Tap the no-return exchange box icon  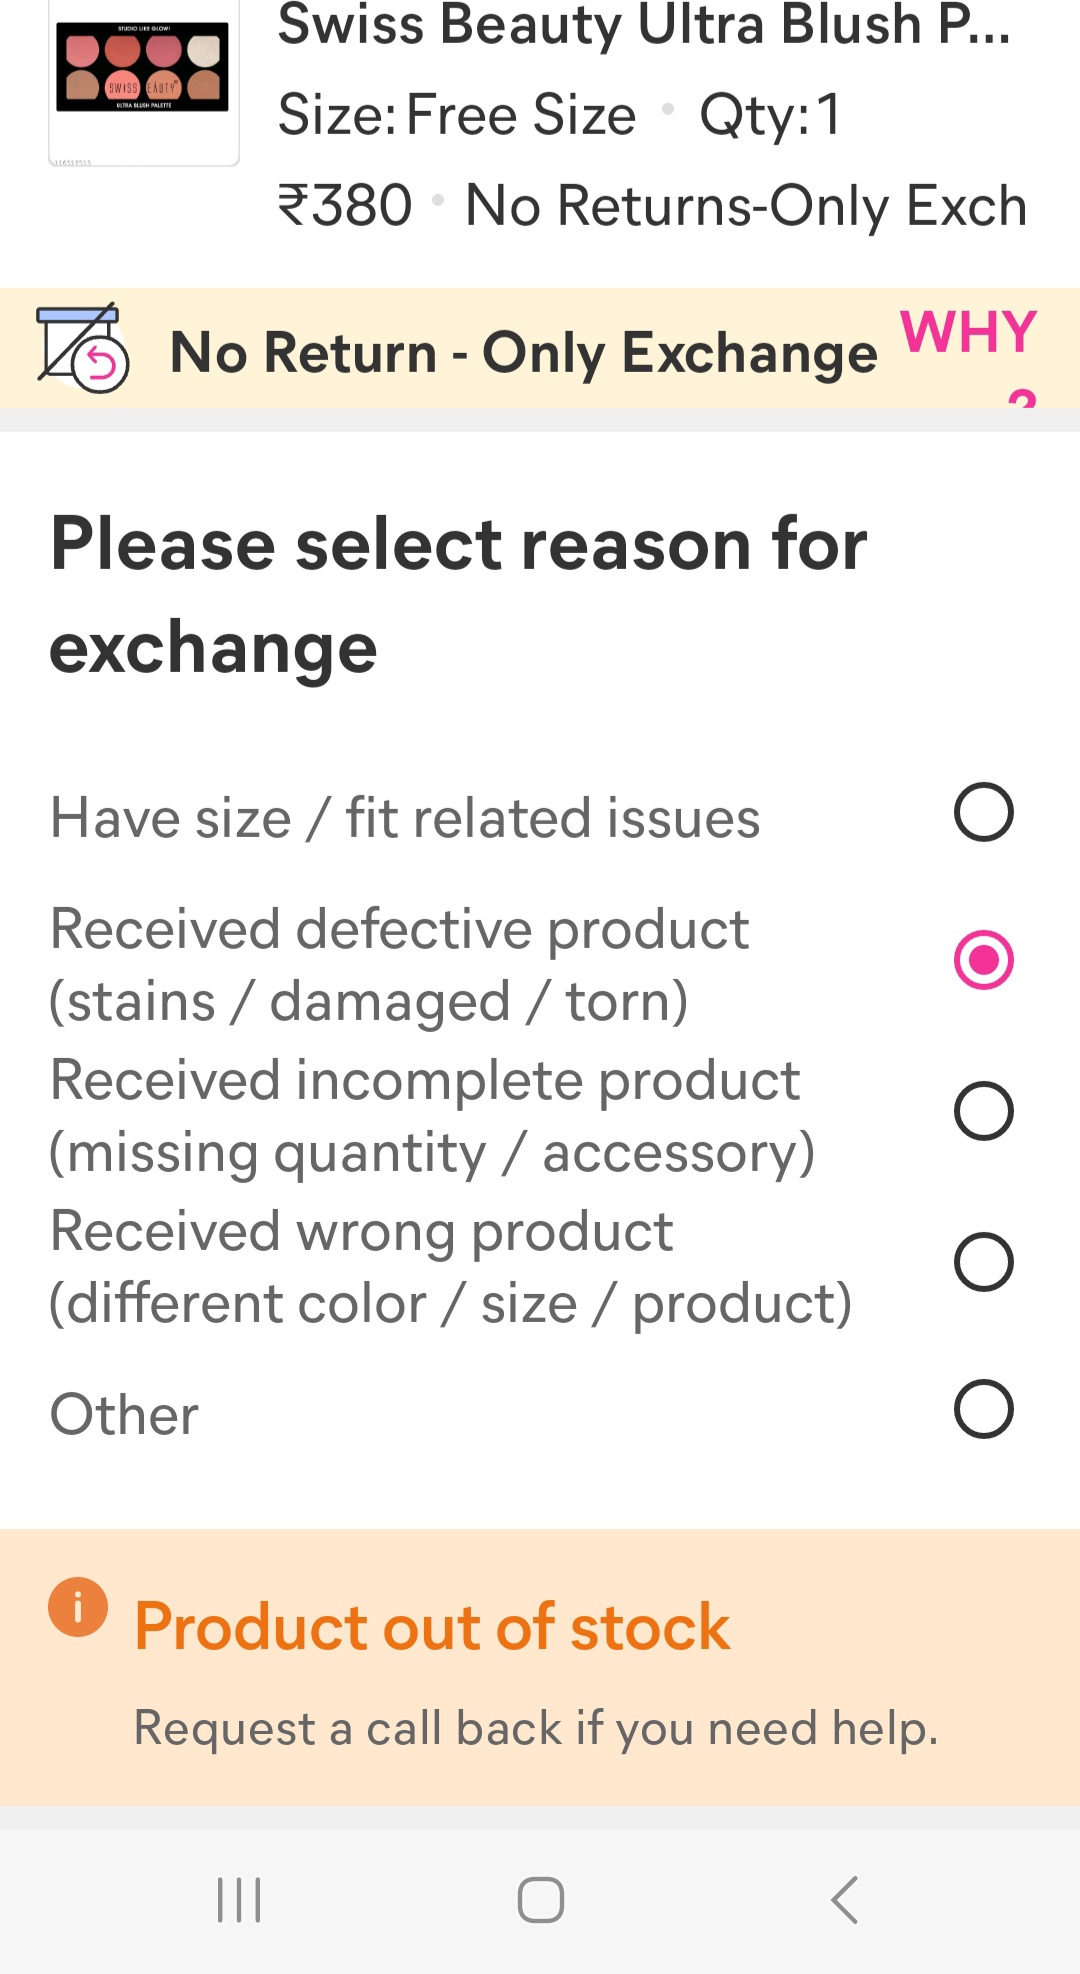point(83,348)
